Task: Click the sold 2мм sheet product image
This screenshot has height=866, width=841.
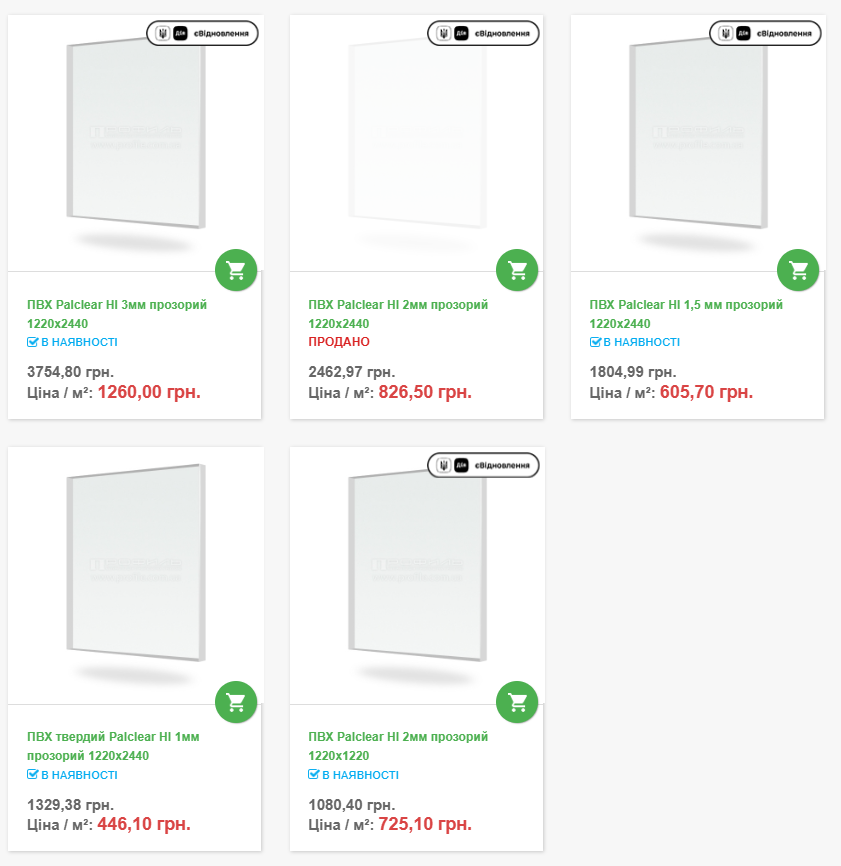Action: (416, 140)
